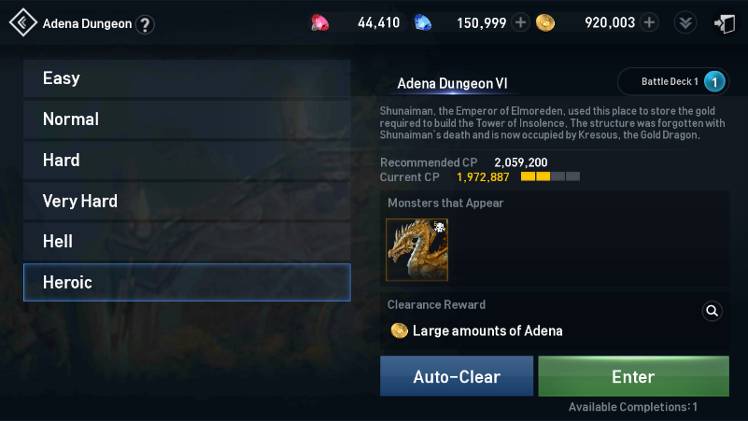Image resolution: width=748 pixels, height=421 pixels.
Task: Tap the blue diamond currency icon
Action: 423,23
